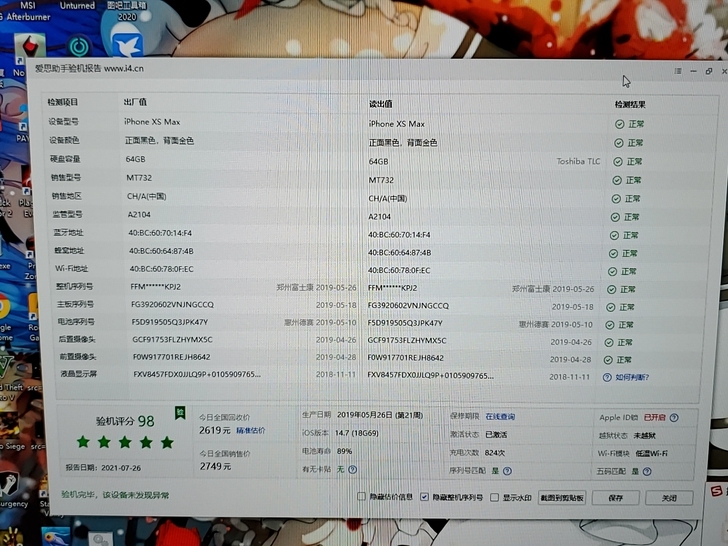Open the 如何判断? link in 液晶显示屏 row
This screenshot has height=546, width=728.
[632, 377]
